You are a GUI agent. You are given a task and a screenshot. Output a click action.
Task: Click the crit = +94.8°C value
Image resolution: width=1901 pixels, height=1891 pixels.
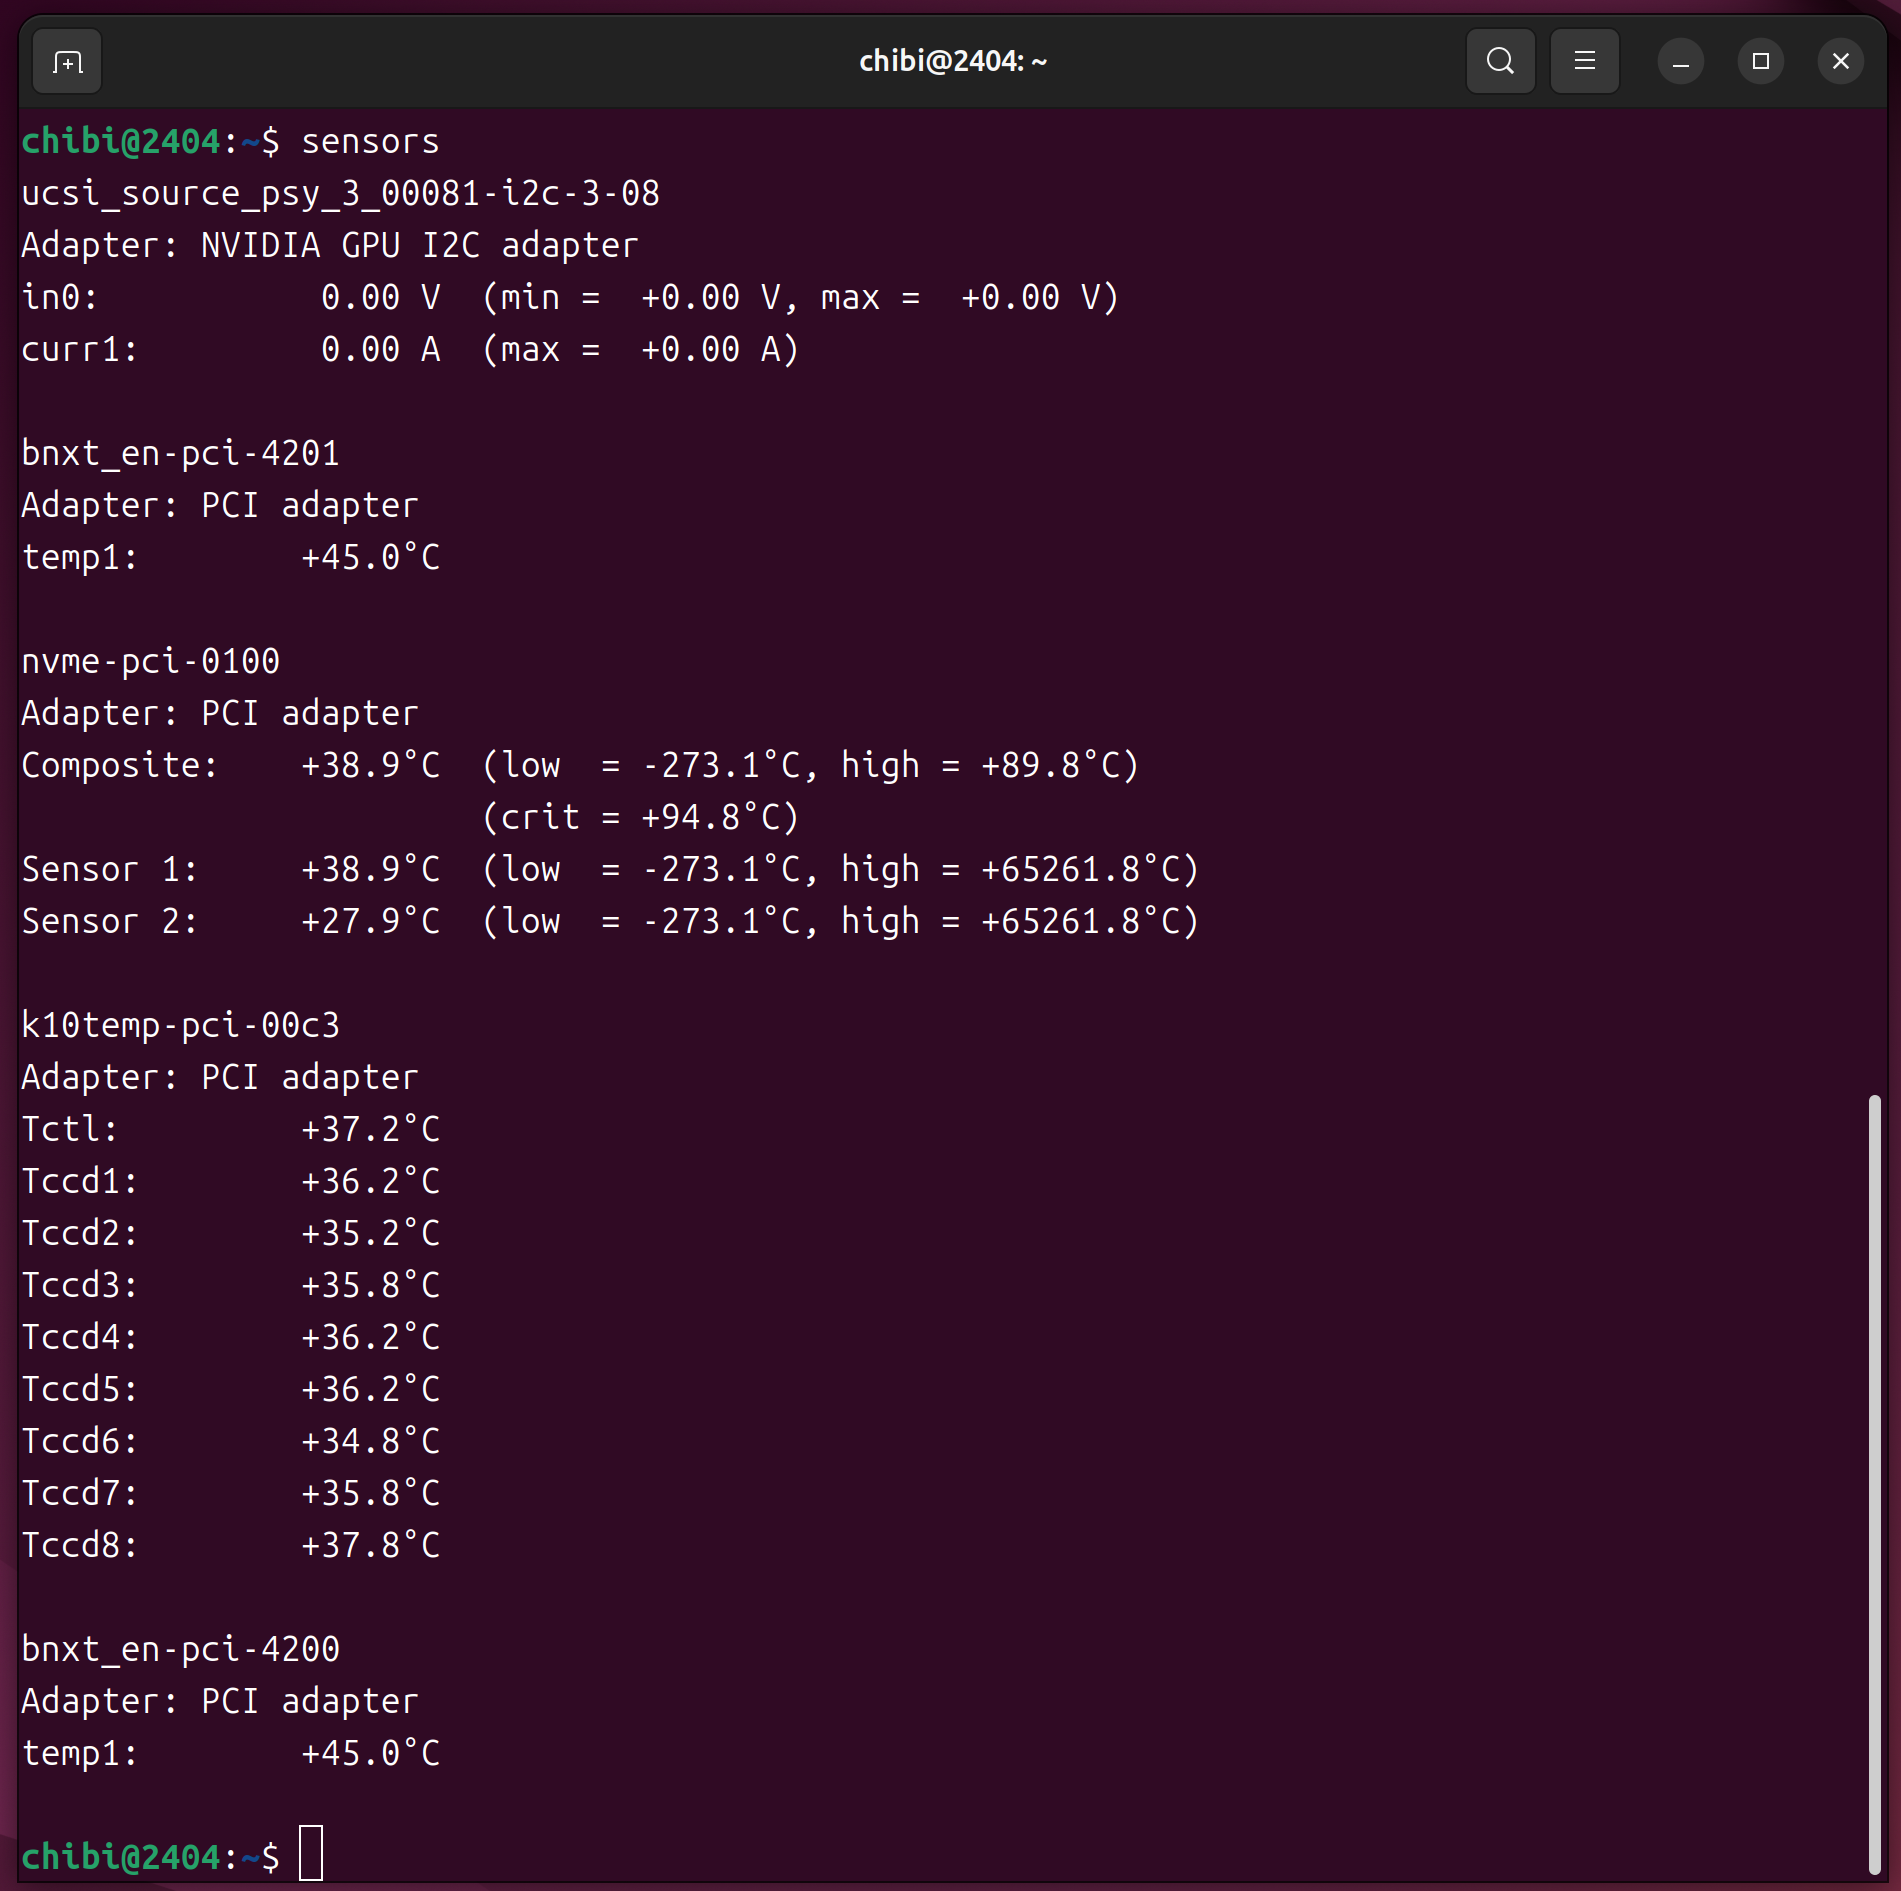(x=640, y=818)
